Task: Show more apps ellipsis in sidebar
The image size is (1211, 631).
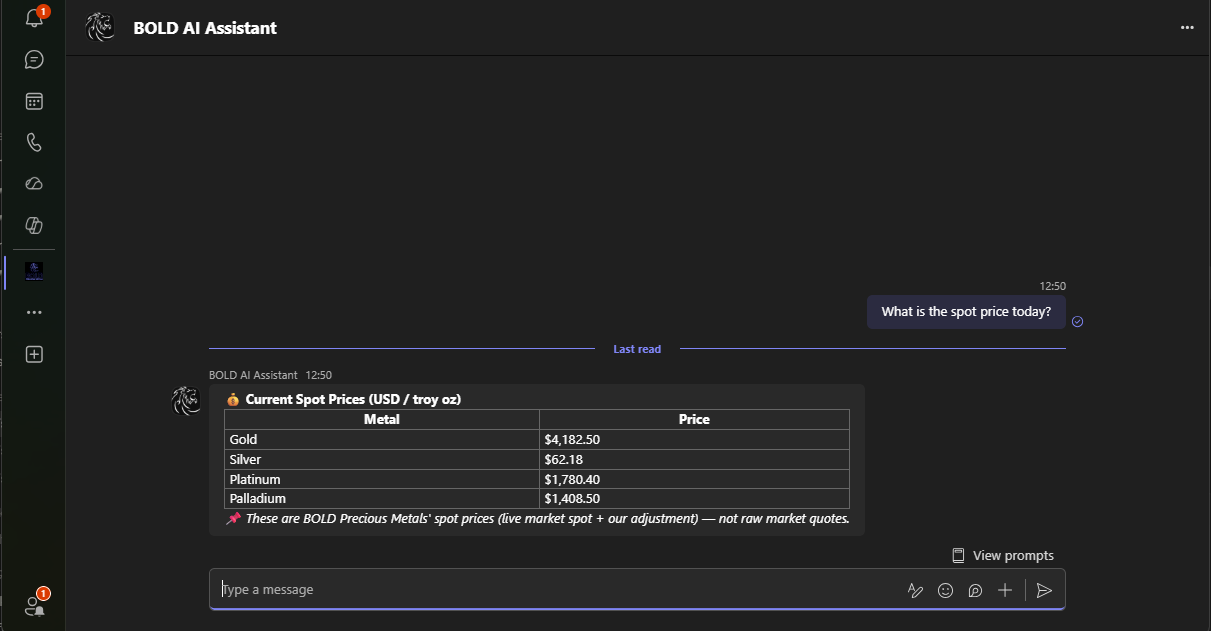Action: pos(34,312)
